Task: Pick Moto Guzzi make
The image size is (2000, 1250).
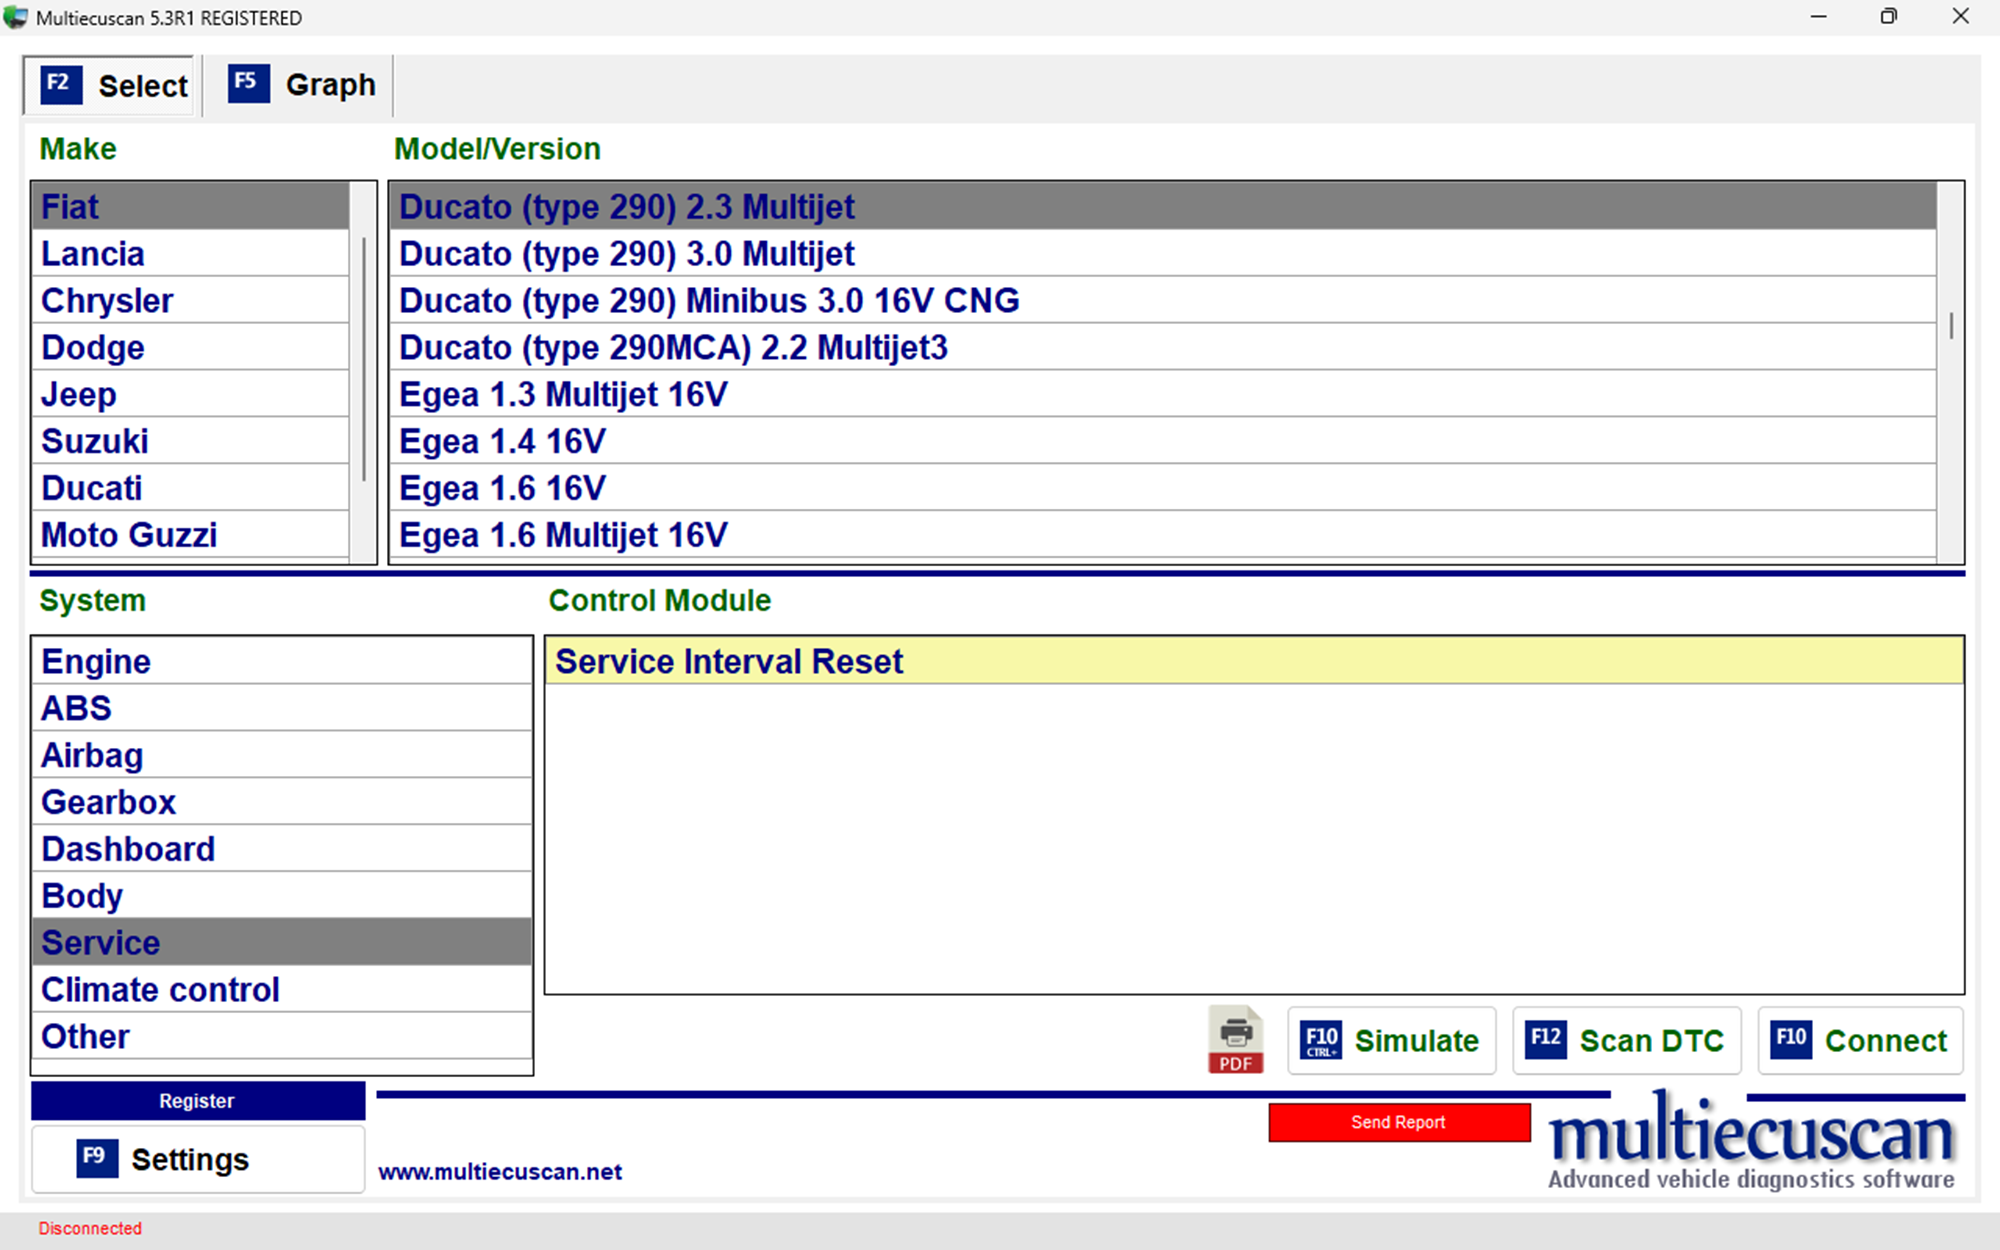Action: [190, 535]
